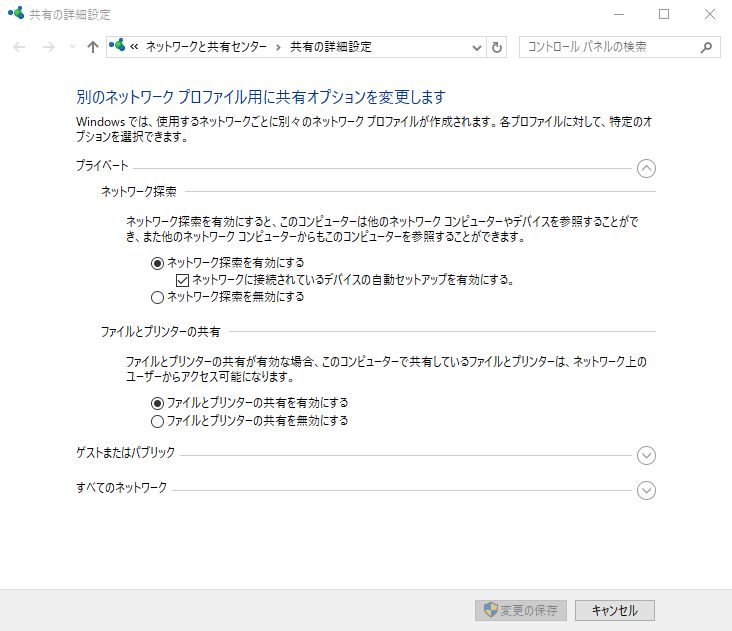Open the recent locations dropdown arrow
The width and height of the screenshot is (732, 631).
(x=71, y=47)
